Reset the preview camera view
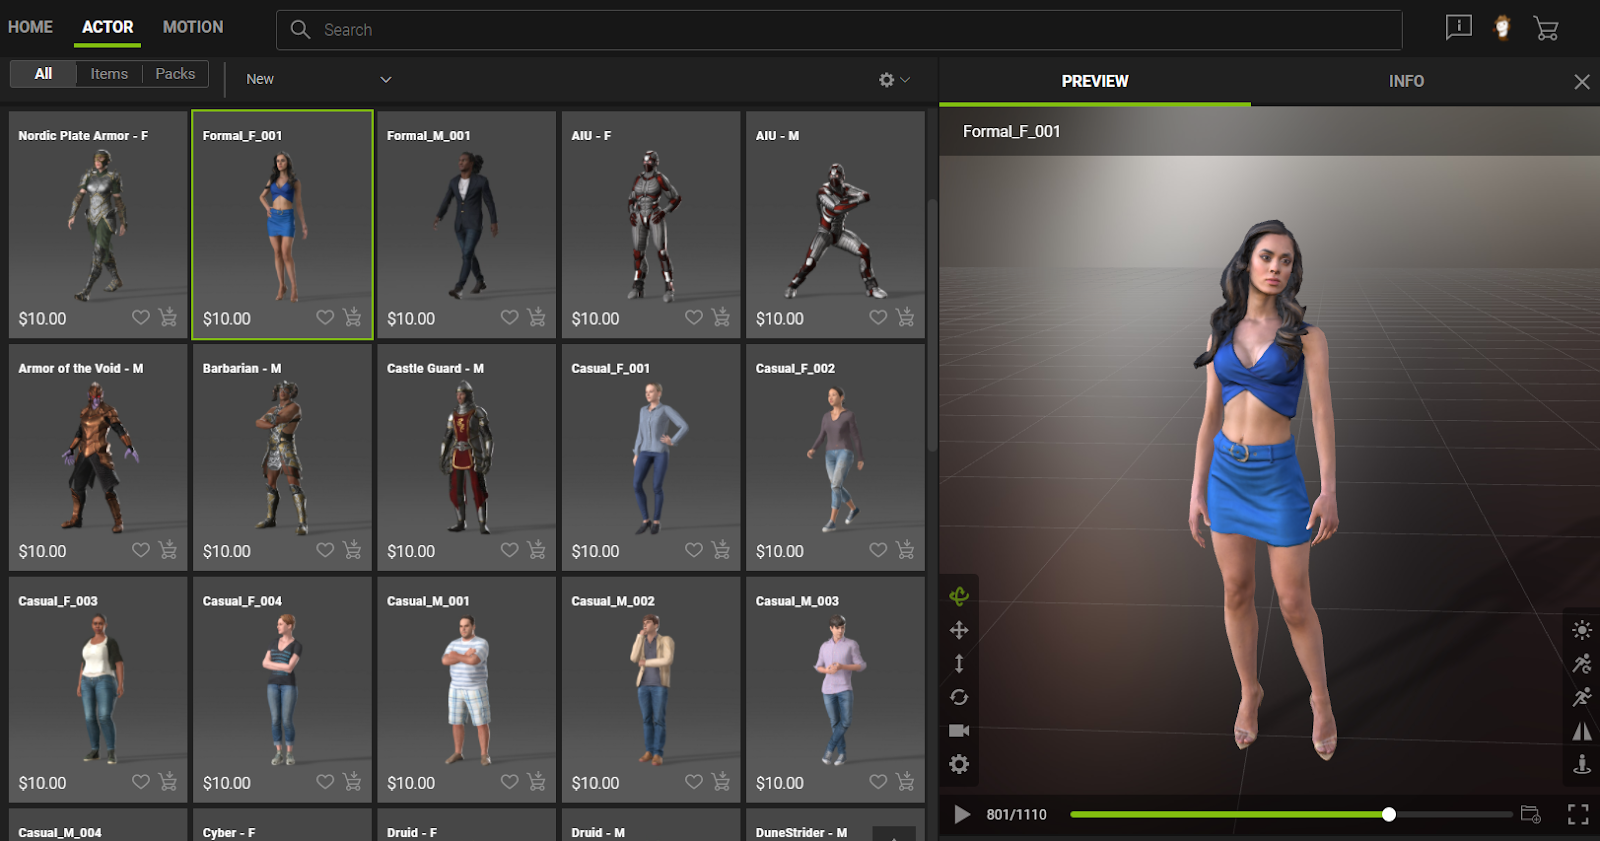This screenshot has width=1600, height=841. coord(959,697)
